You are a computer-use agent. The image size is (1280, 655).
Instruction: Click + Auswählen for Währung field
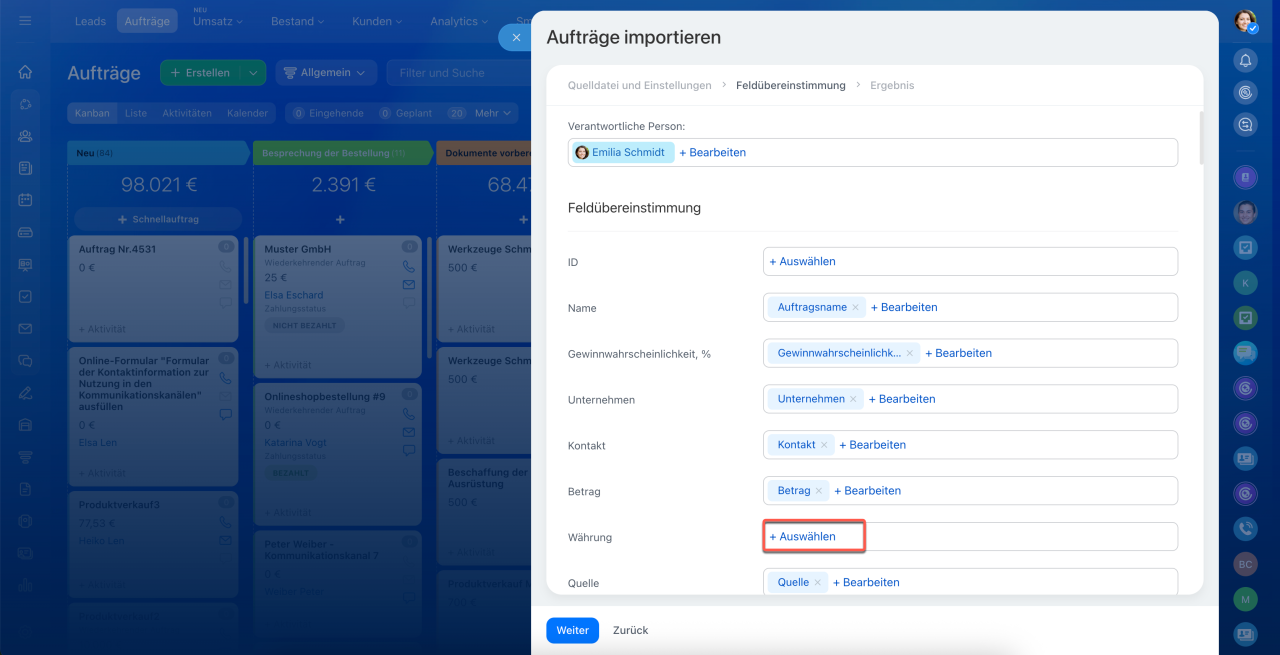[x=802, y=537]
